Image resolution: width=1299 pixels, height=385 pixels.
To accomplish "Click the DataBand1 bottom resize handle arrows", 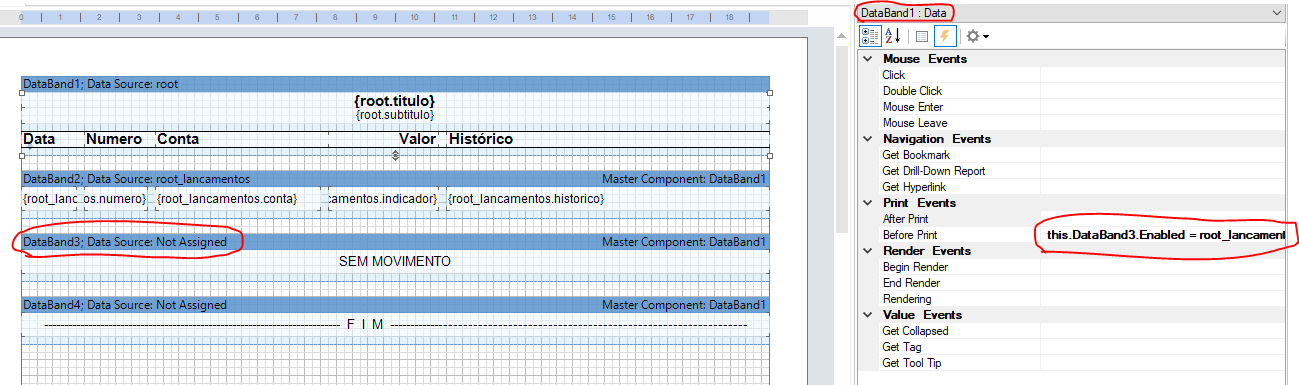I will click(x=396, y=155).
